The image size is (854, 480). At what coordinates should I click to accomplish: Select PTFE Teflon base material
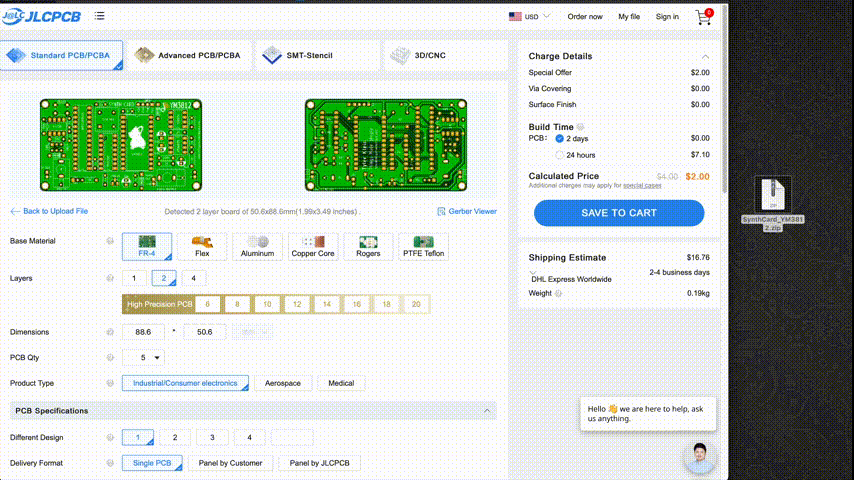(x=423, y=246)
